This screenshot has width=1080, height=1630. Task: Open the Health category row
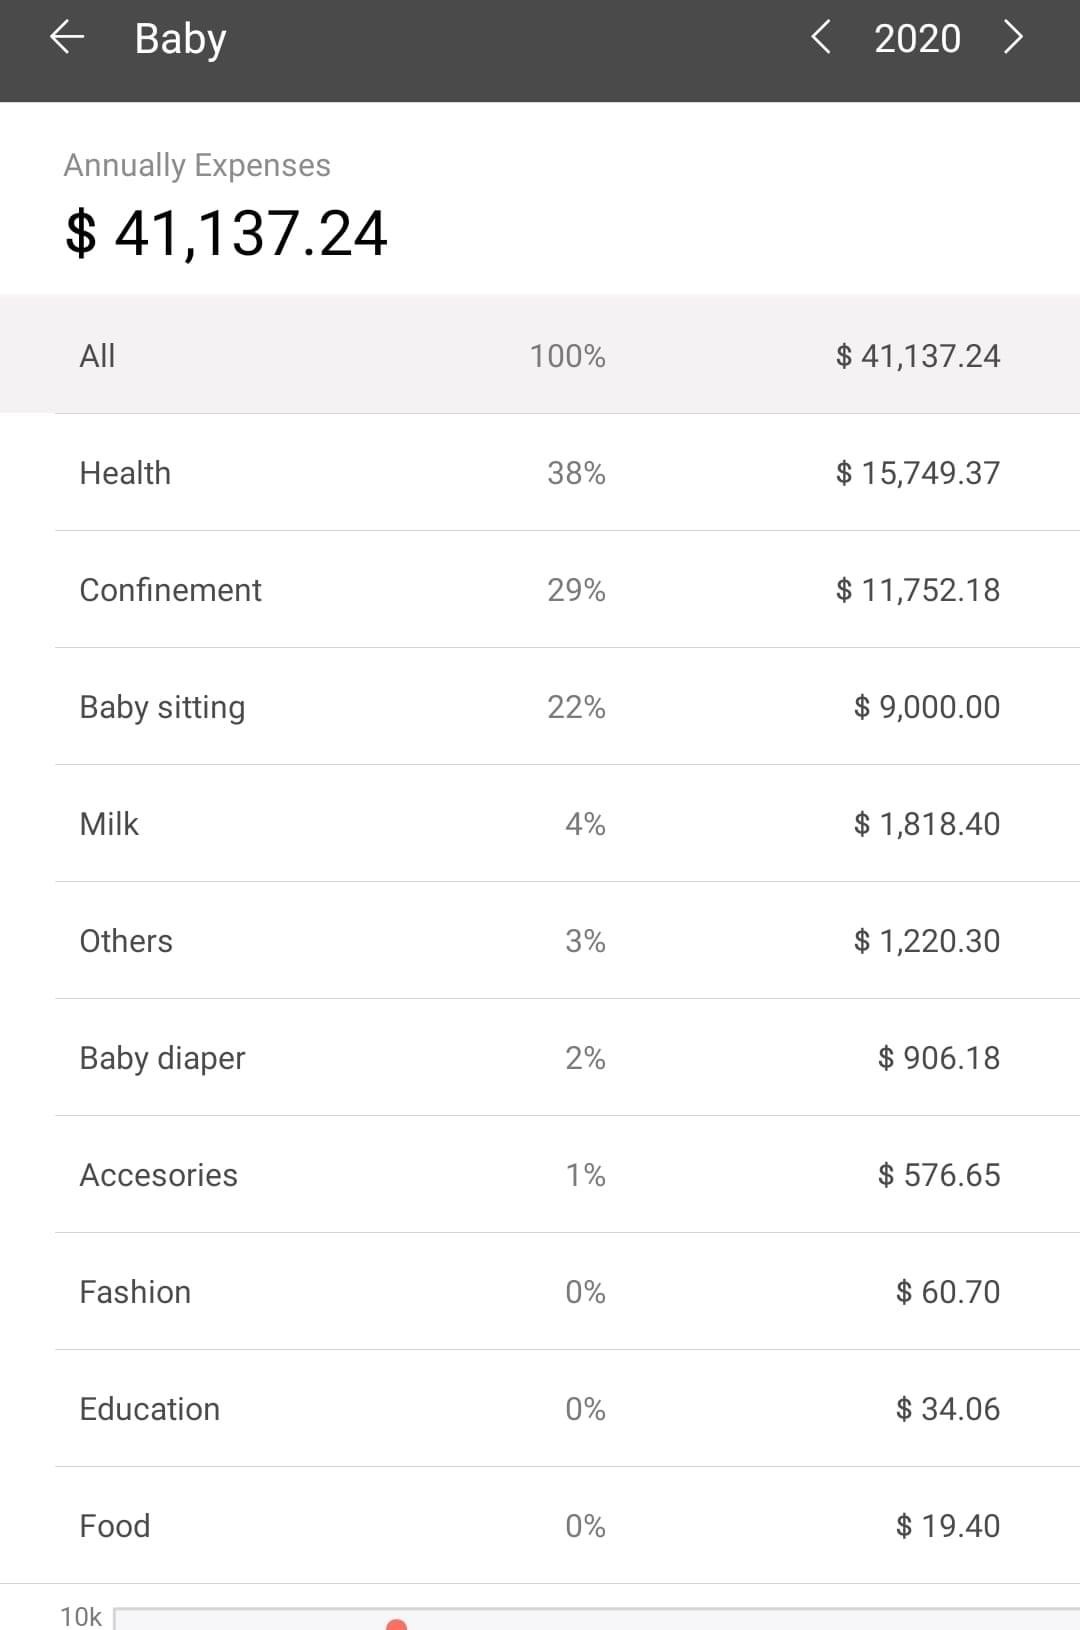click(540, 472)
